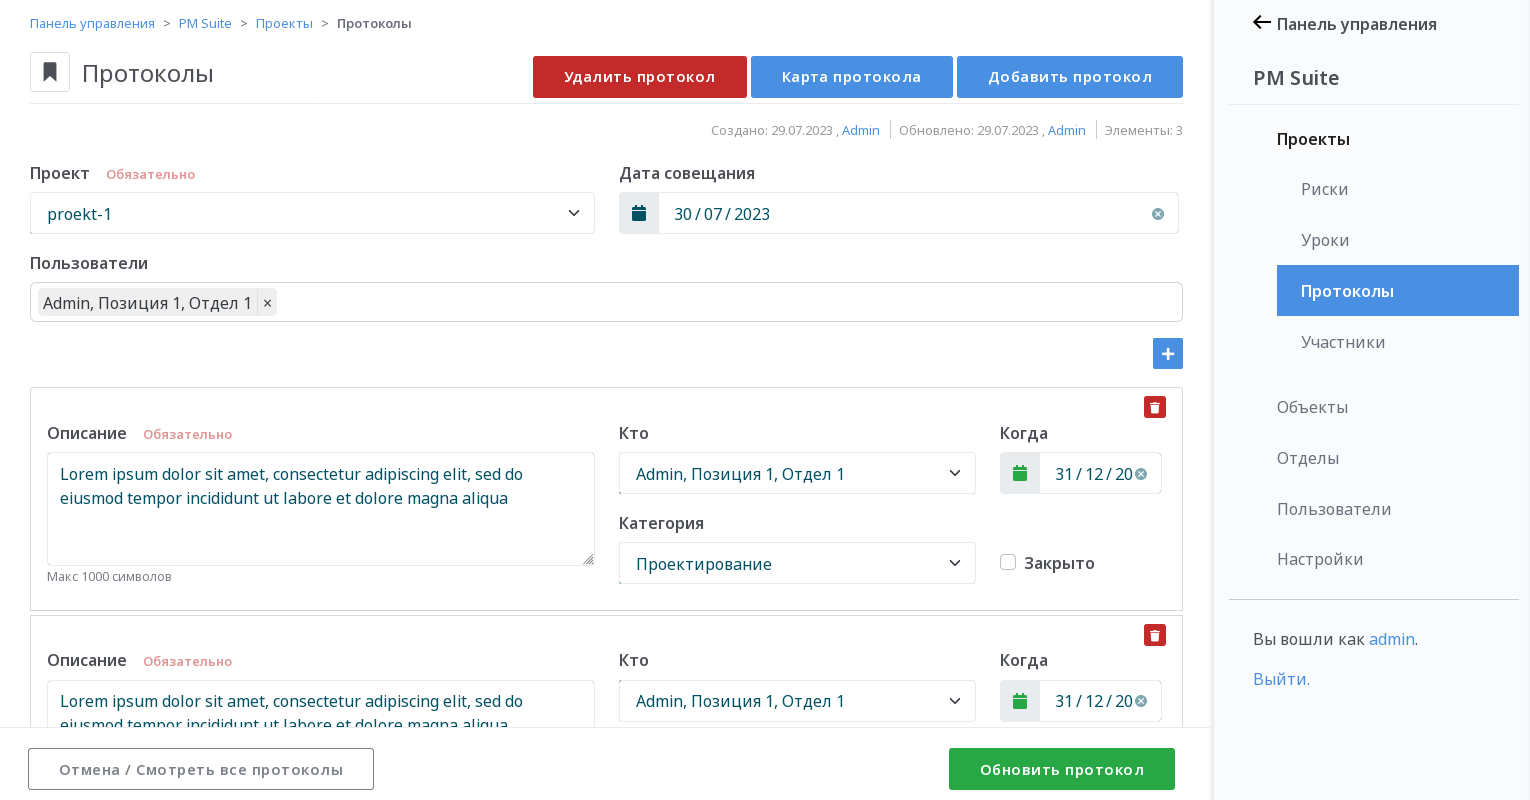Delete second protocol item with trash icon

pos(1155,635)
